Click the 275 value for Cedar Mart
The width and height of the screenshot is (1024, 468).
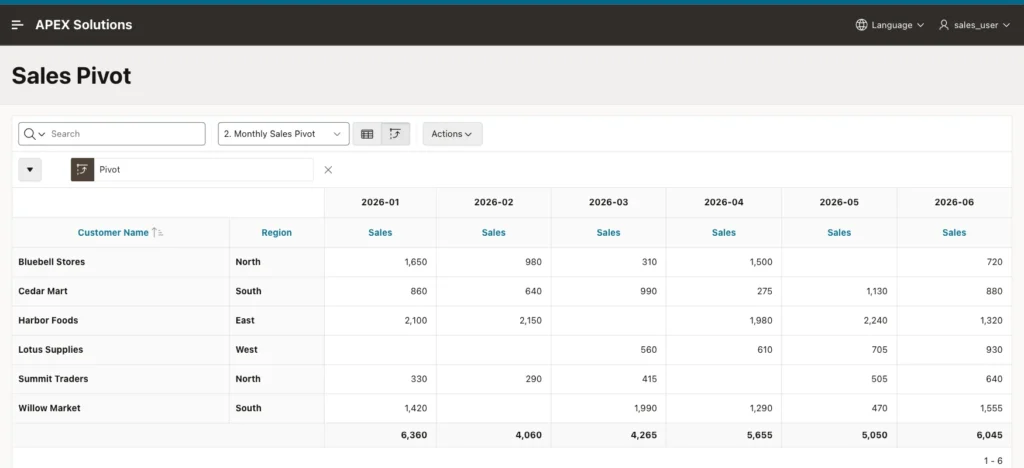click(763, 291)
